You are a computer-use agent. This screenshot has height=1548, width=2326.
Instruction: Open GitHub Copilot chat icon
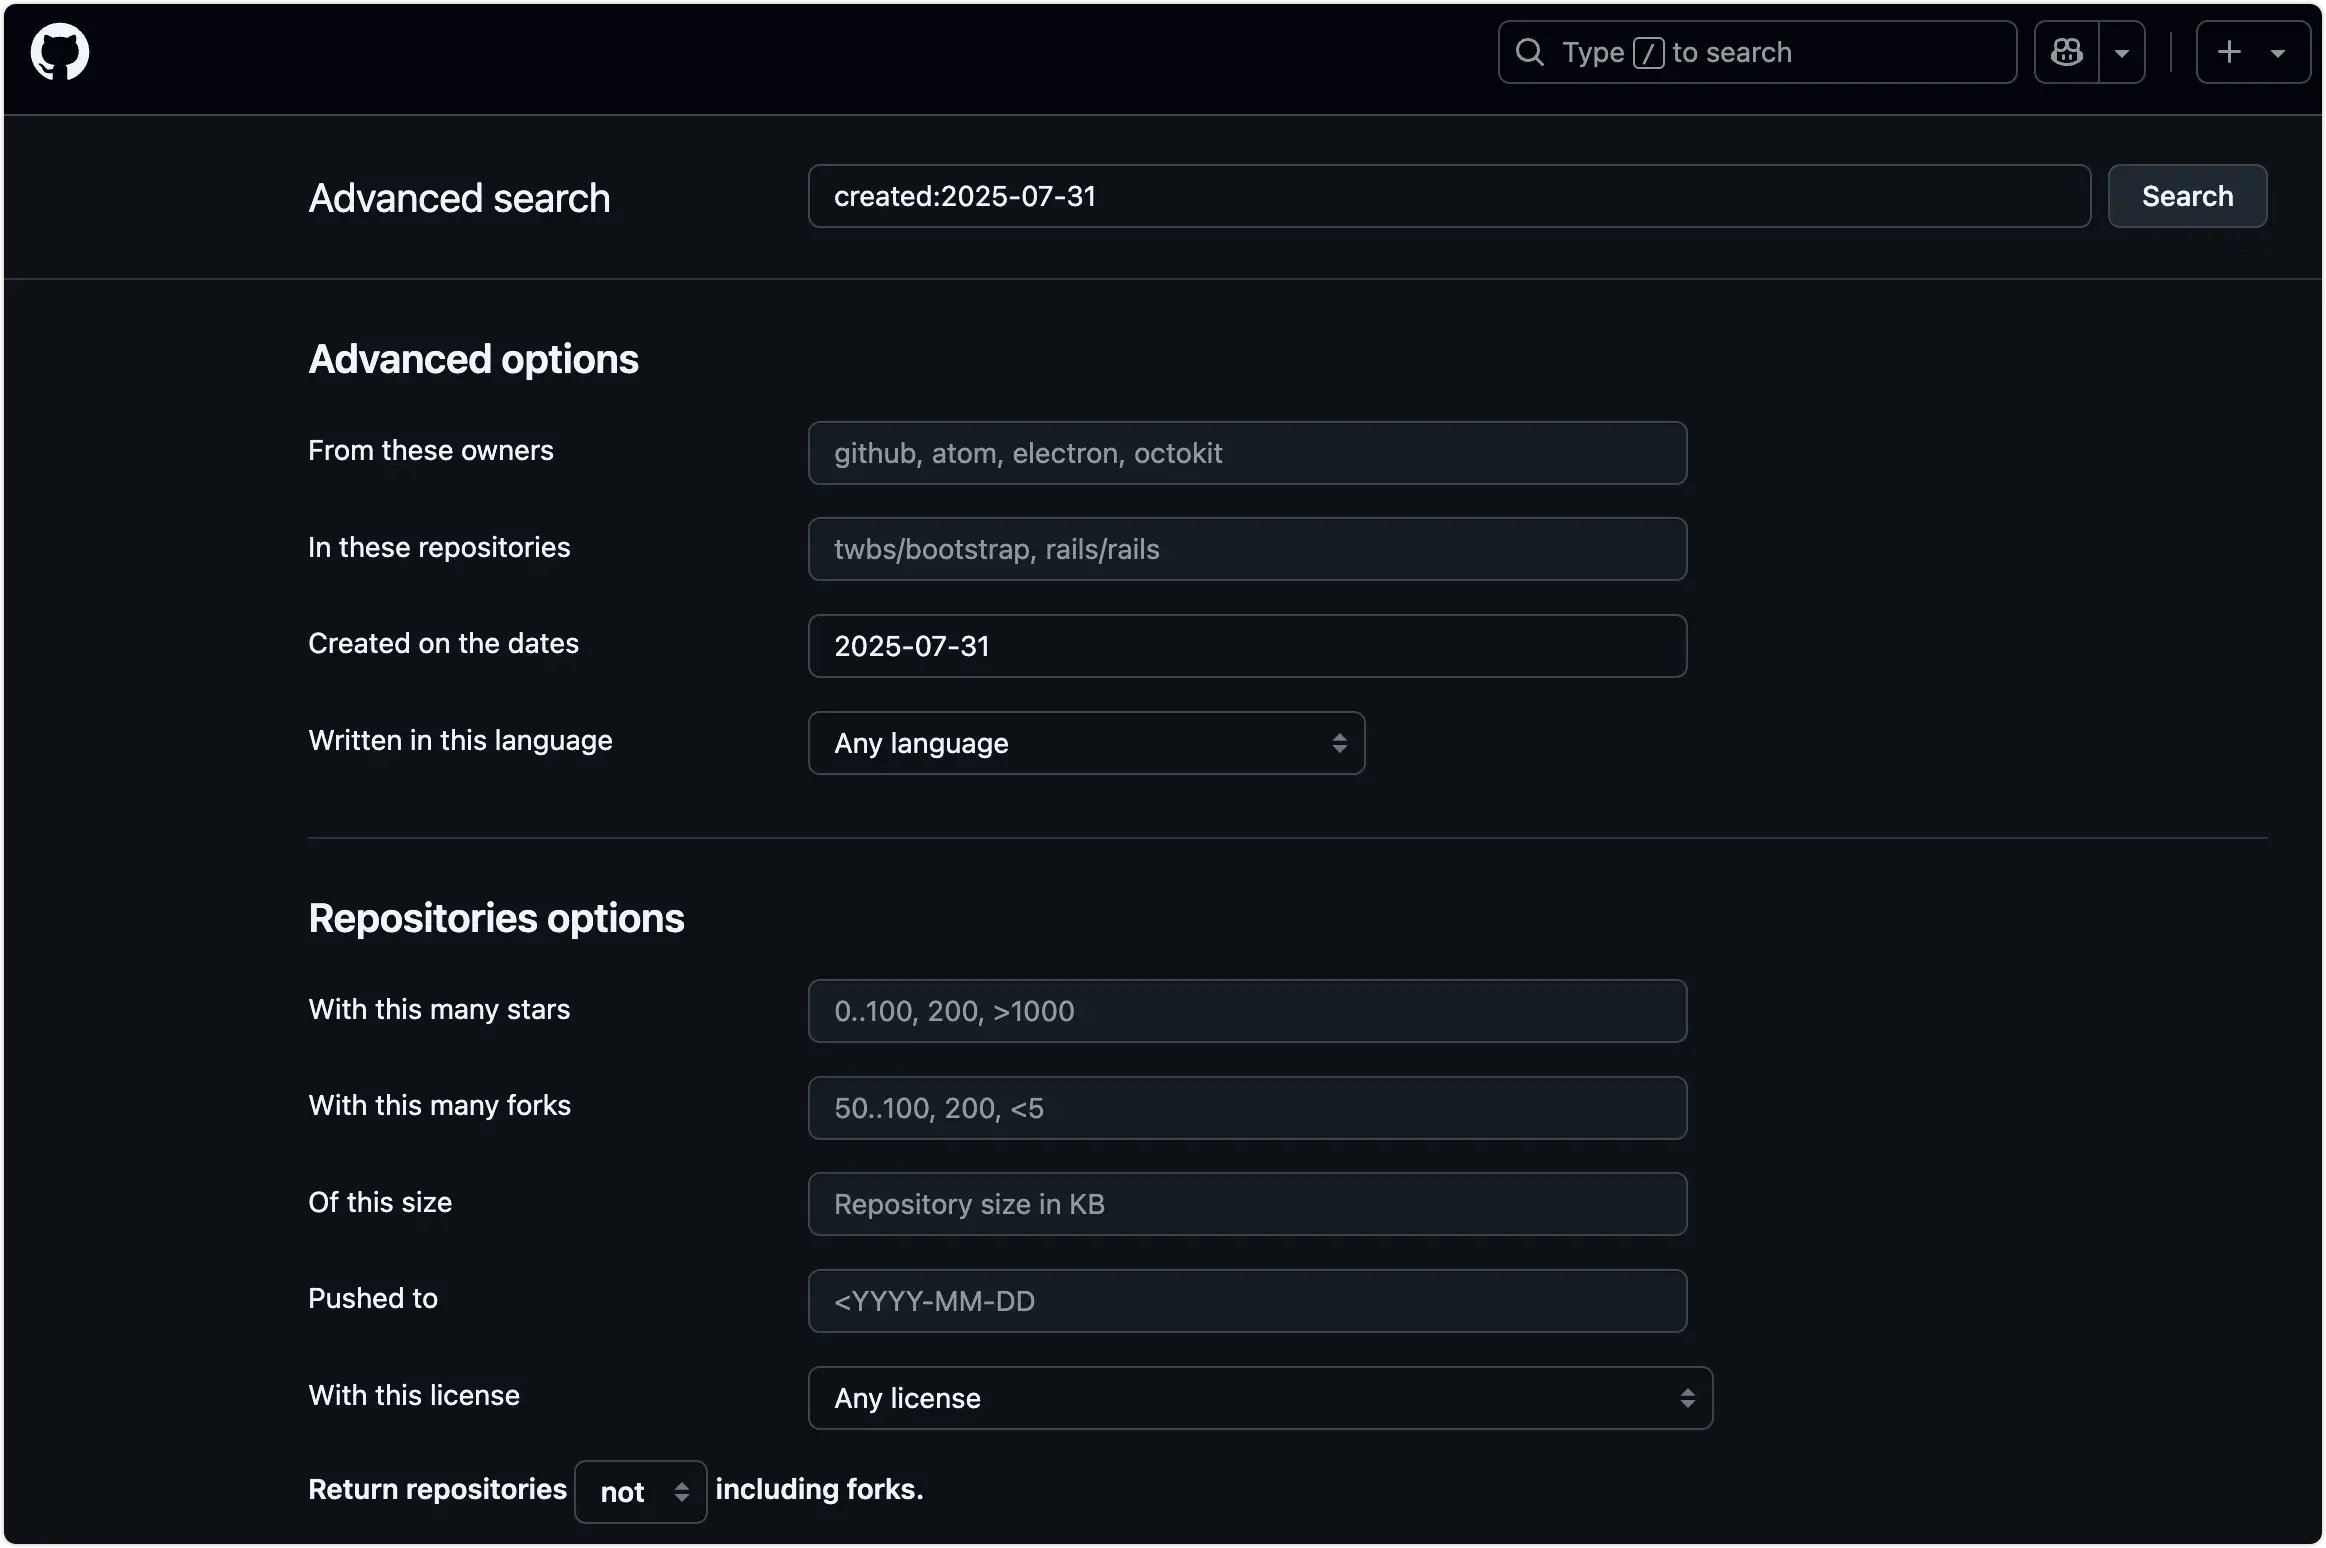[x=2068, y=52]
